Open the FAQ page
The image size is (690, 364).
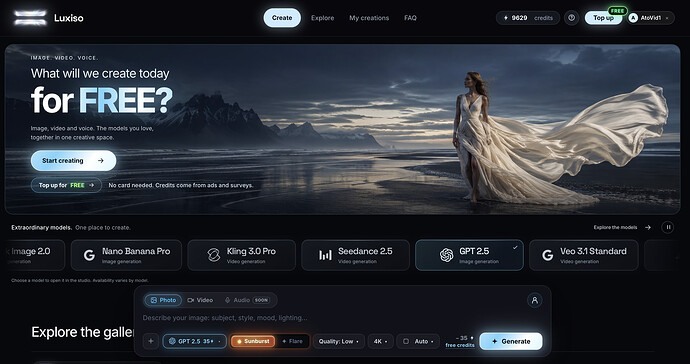coord(410,18)
